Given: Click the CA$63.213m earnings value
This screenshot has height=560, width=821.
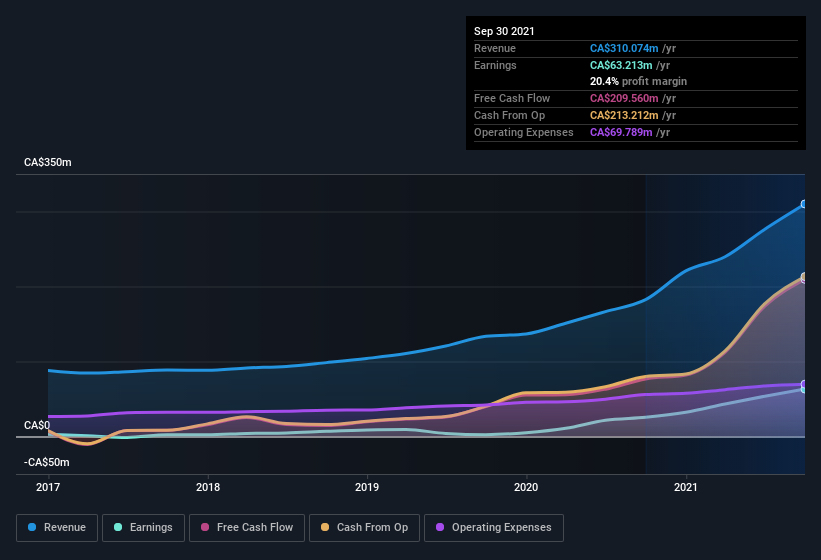Looking at the screenshot, I should tap(621, 65).
